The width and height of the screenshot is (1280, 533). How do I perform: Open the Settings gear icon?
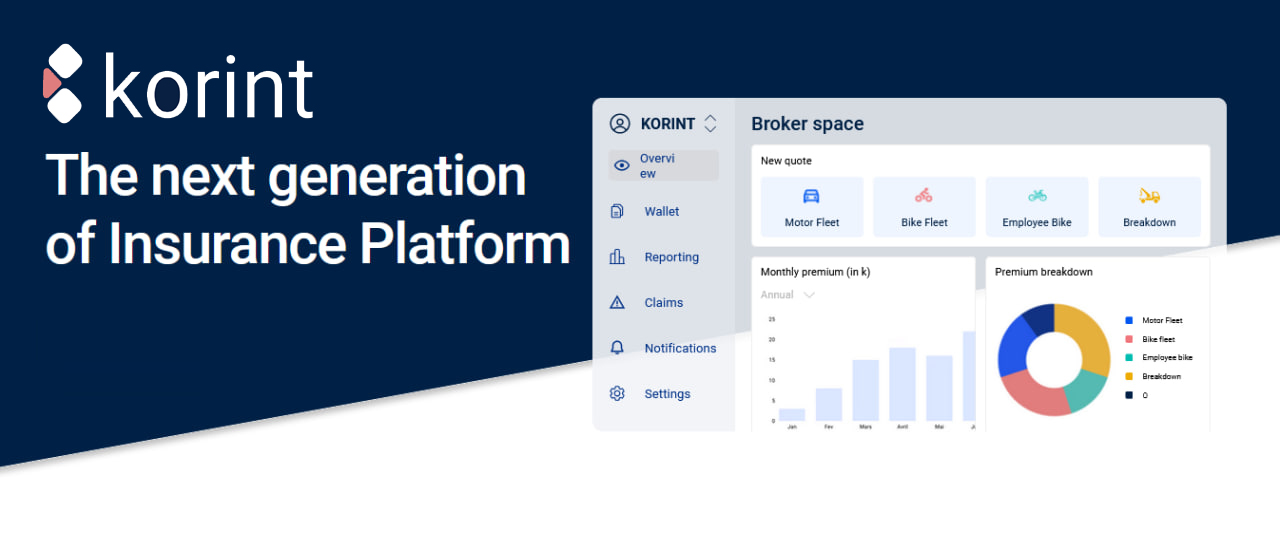coord(617,394)
